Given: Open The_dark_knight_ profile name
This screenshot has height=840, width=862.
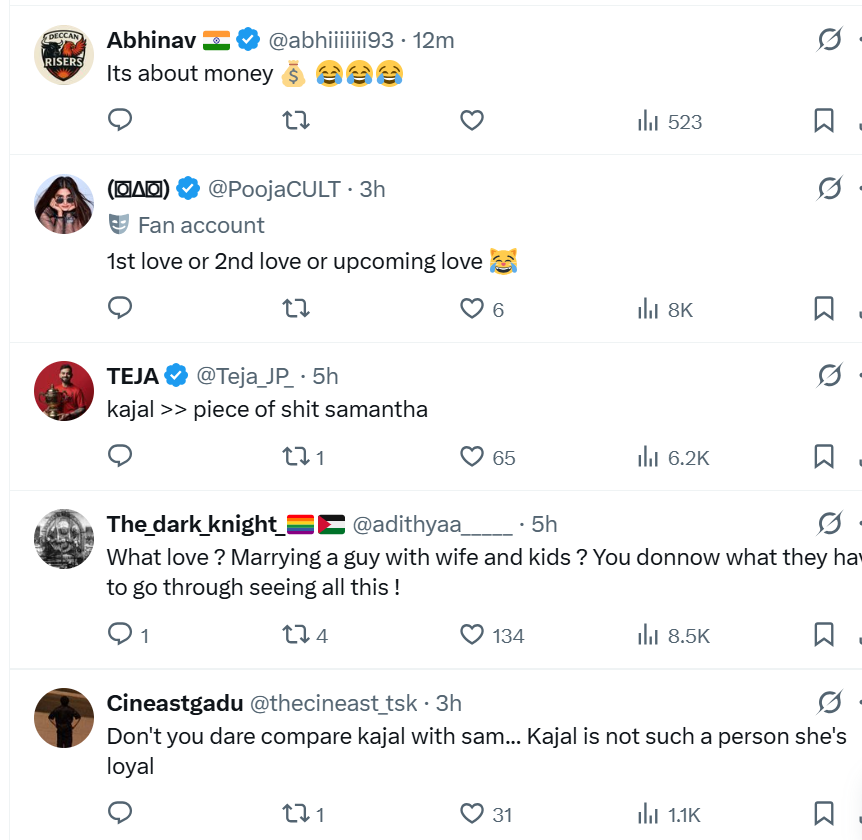Looking at the screenshot, I should 191,524.
